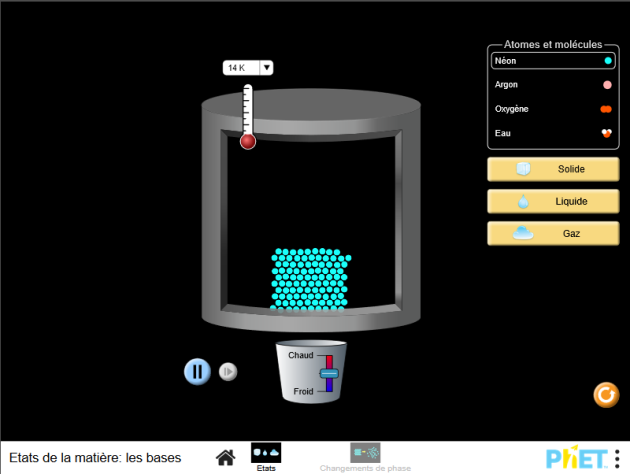
Task: Click the Atomes et molécules panel title
Action: [553, 44]
